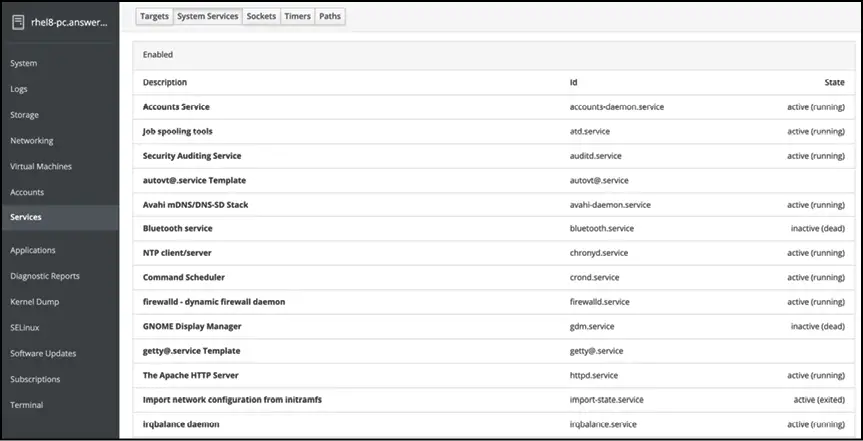Open the Accounts Service row
The height and width of the screenshot is (441, 863).
tap(176, 107)
